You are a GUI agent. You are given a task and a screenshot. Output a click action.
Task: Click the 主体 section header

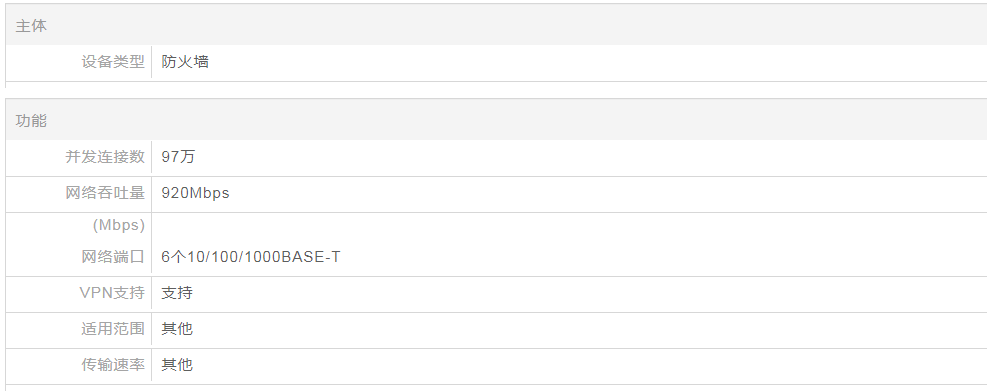pyautogui.click(x=31, y=26)
